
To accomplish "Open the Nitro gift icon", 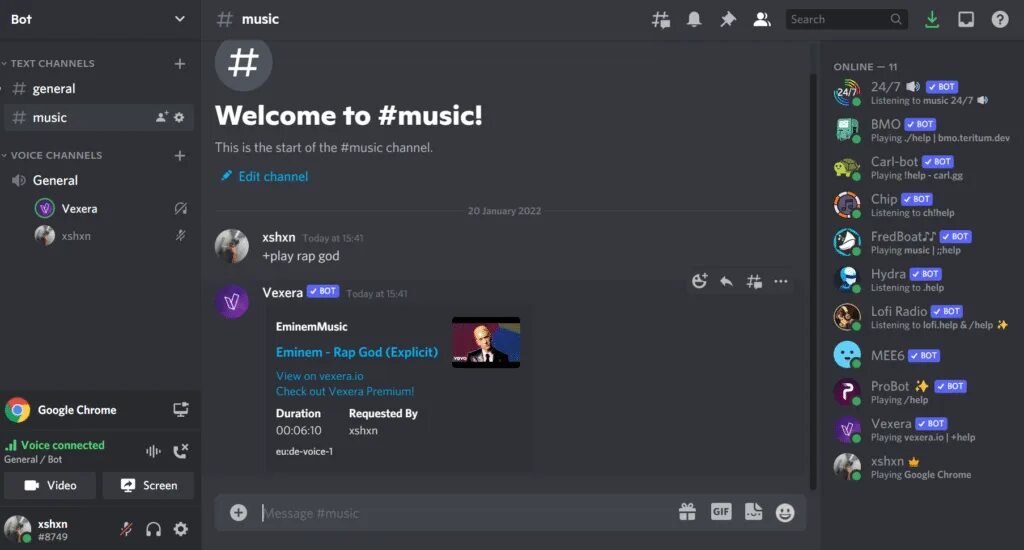I will pyautogui.click(x=687, y=512).
